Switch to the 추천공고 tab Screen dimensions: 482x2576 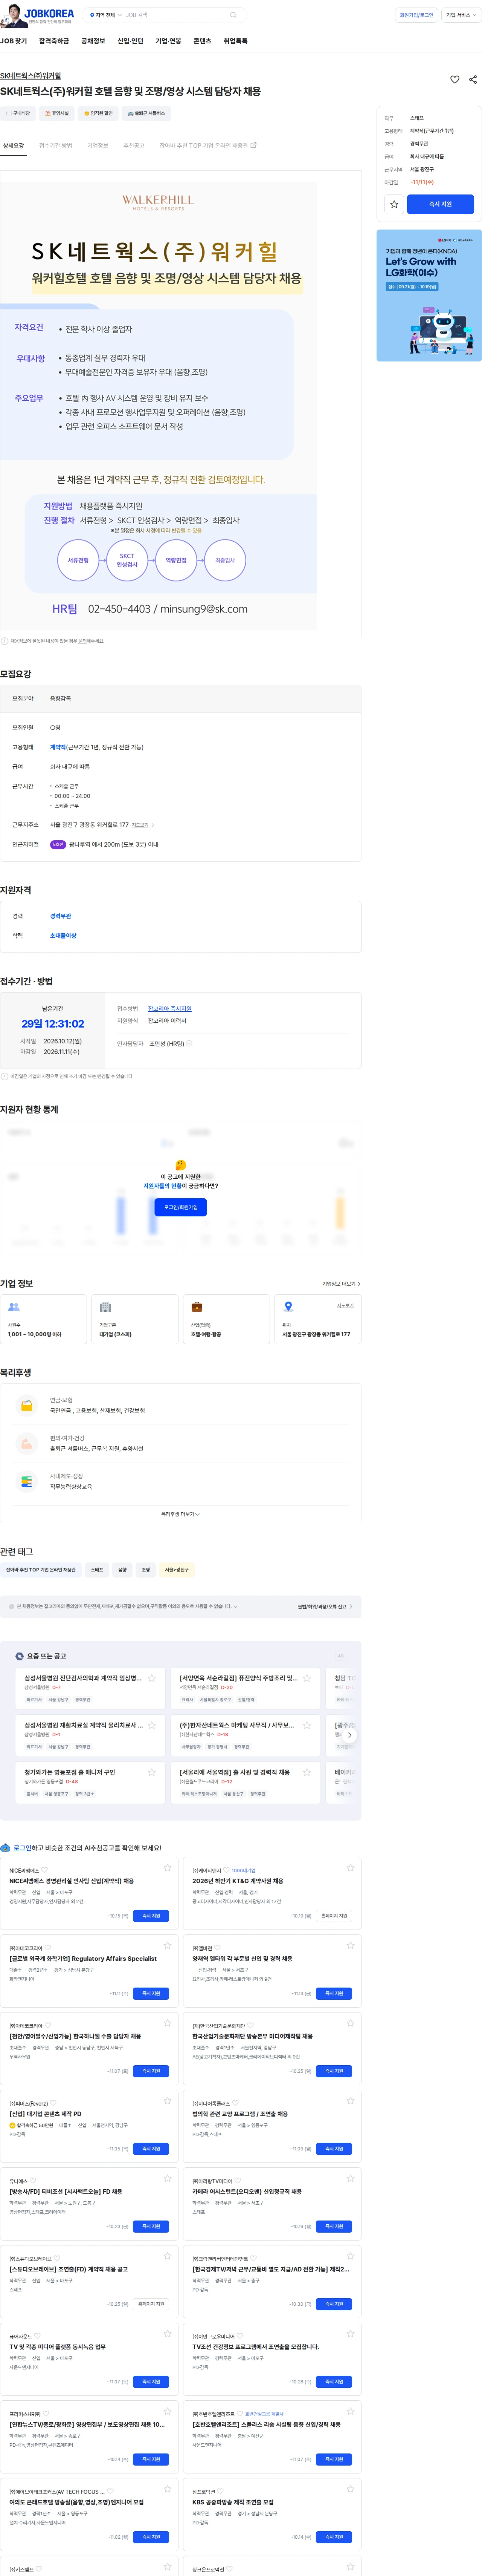134,146
